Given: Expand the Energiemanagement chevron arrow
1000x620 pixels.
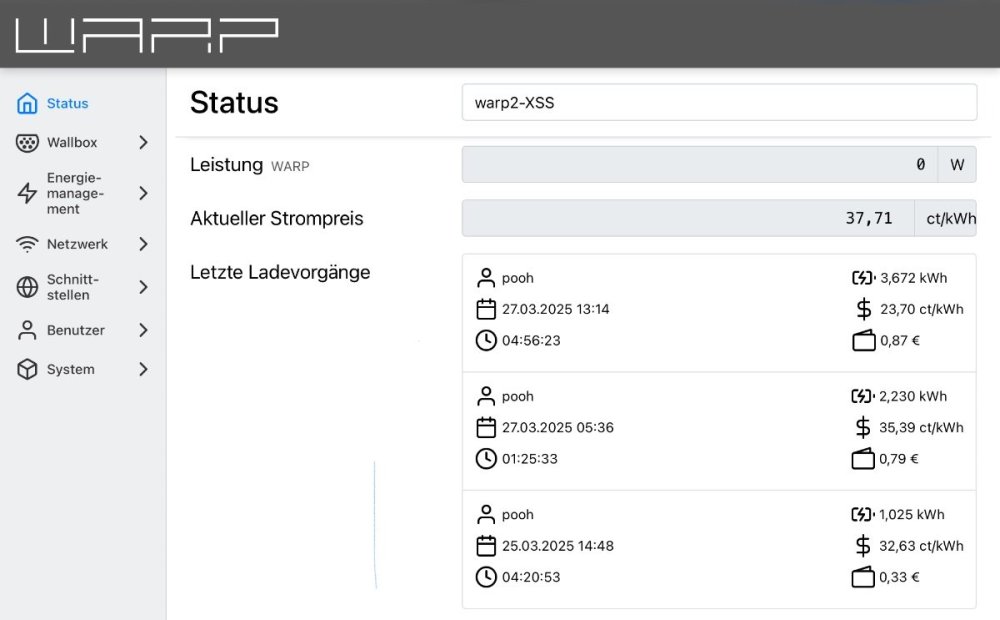Looking at the screenshot, I should 143,194.
